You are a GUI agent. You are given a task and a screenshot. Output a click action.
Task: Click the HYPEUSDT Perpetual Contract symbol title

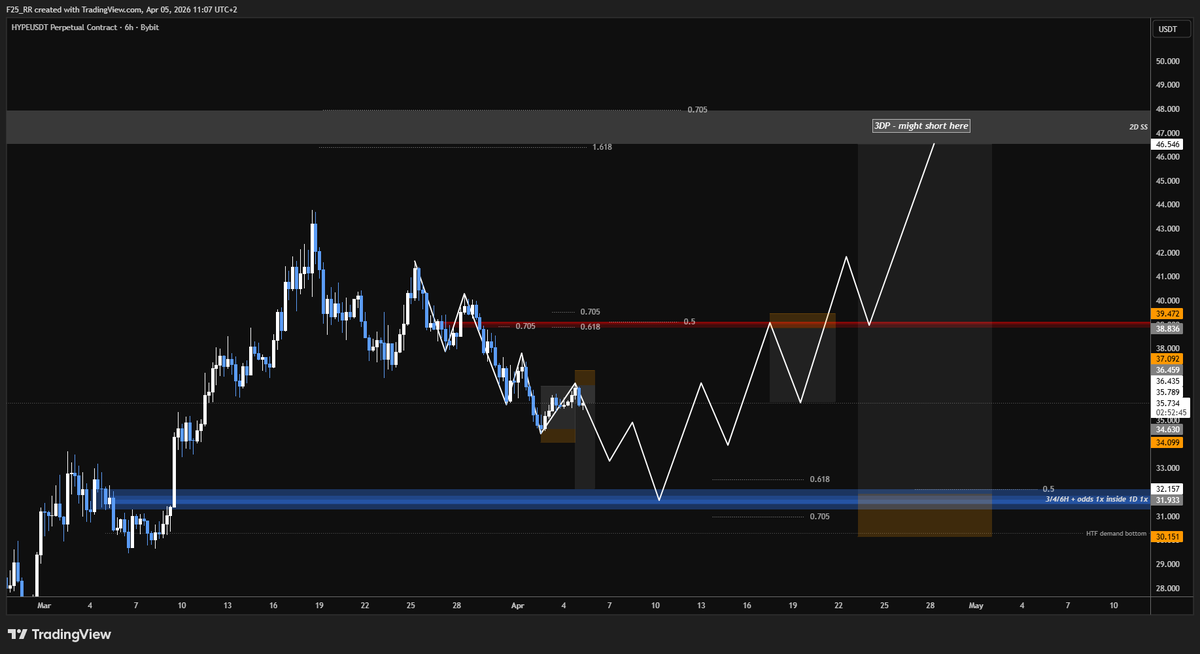(x=66, y=27)
